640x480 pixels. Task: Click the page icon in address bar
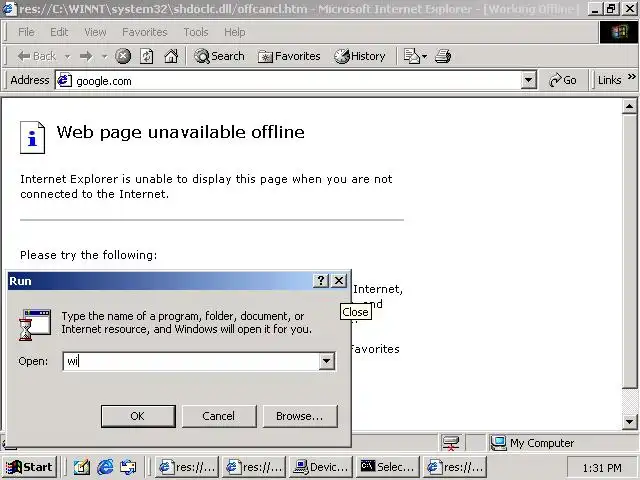64,80
